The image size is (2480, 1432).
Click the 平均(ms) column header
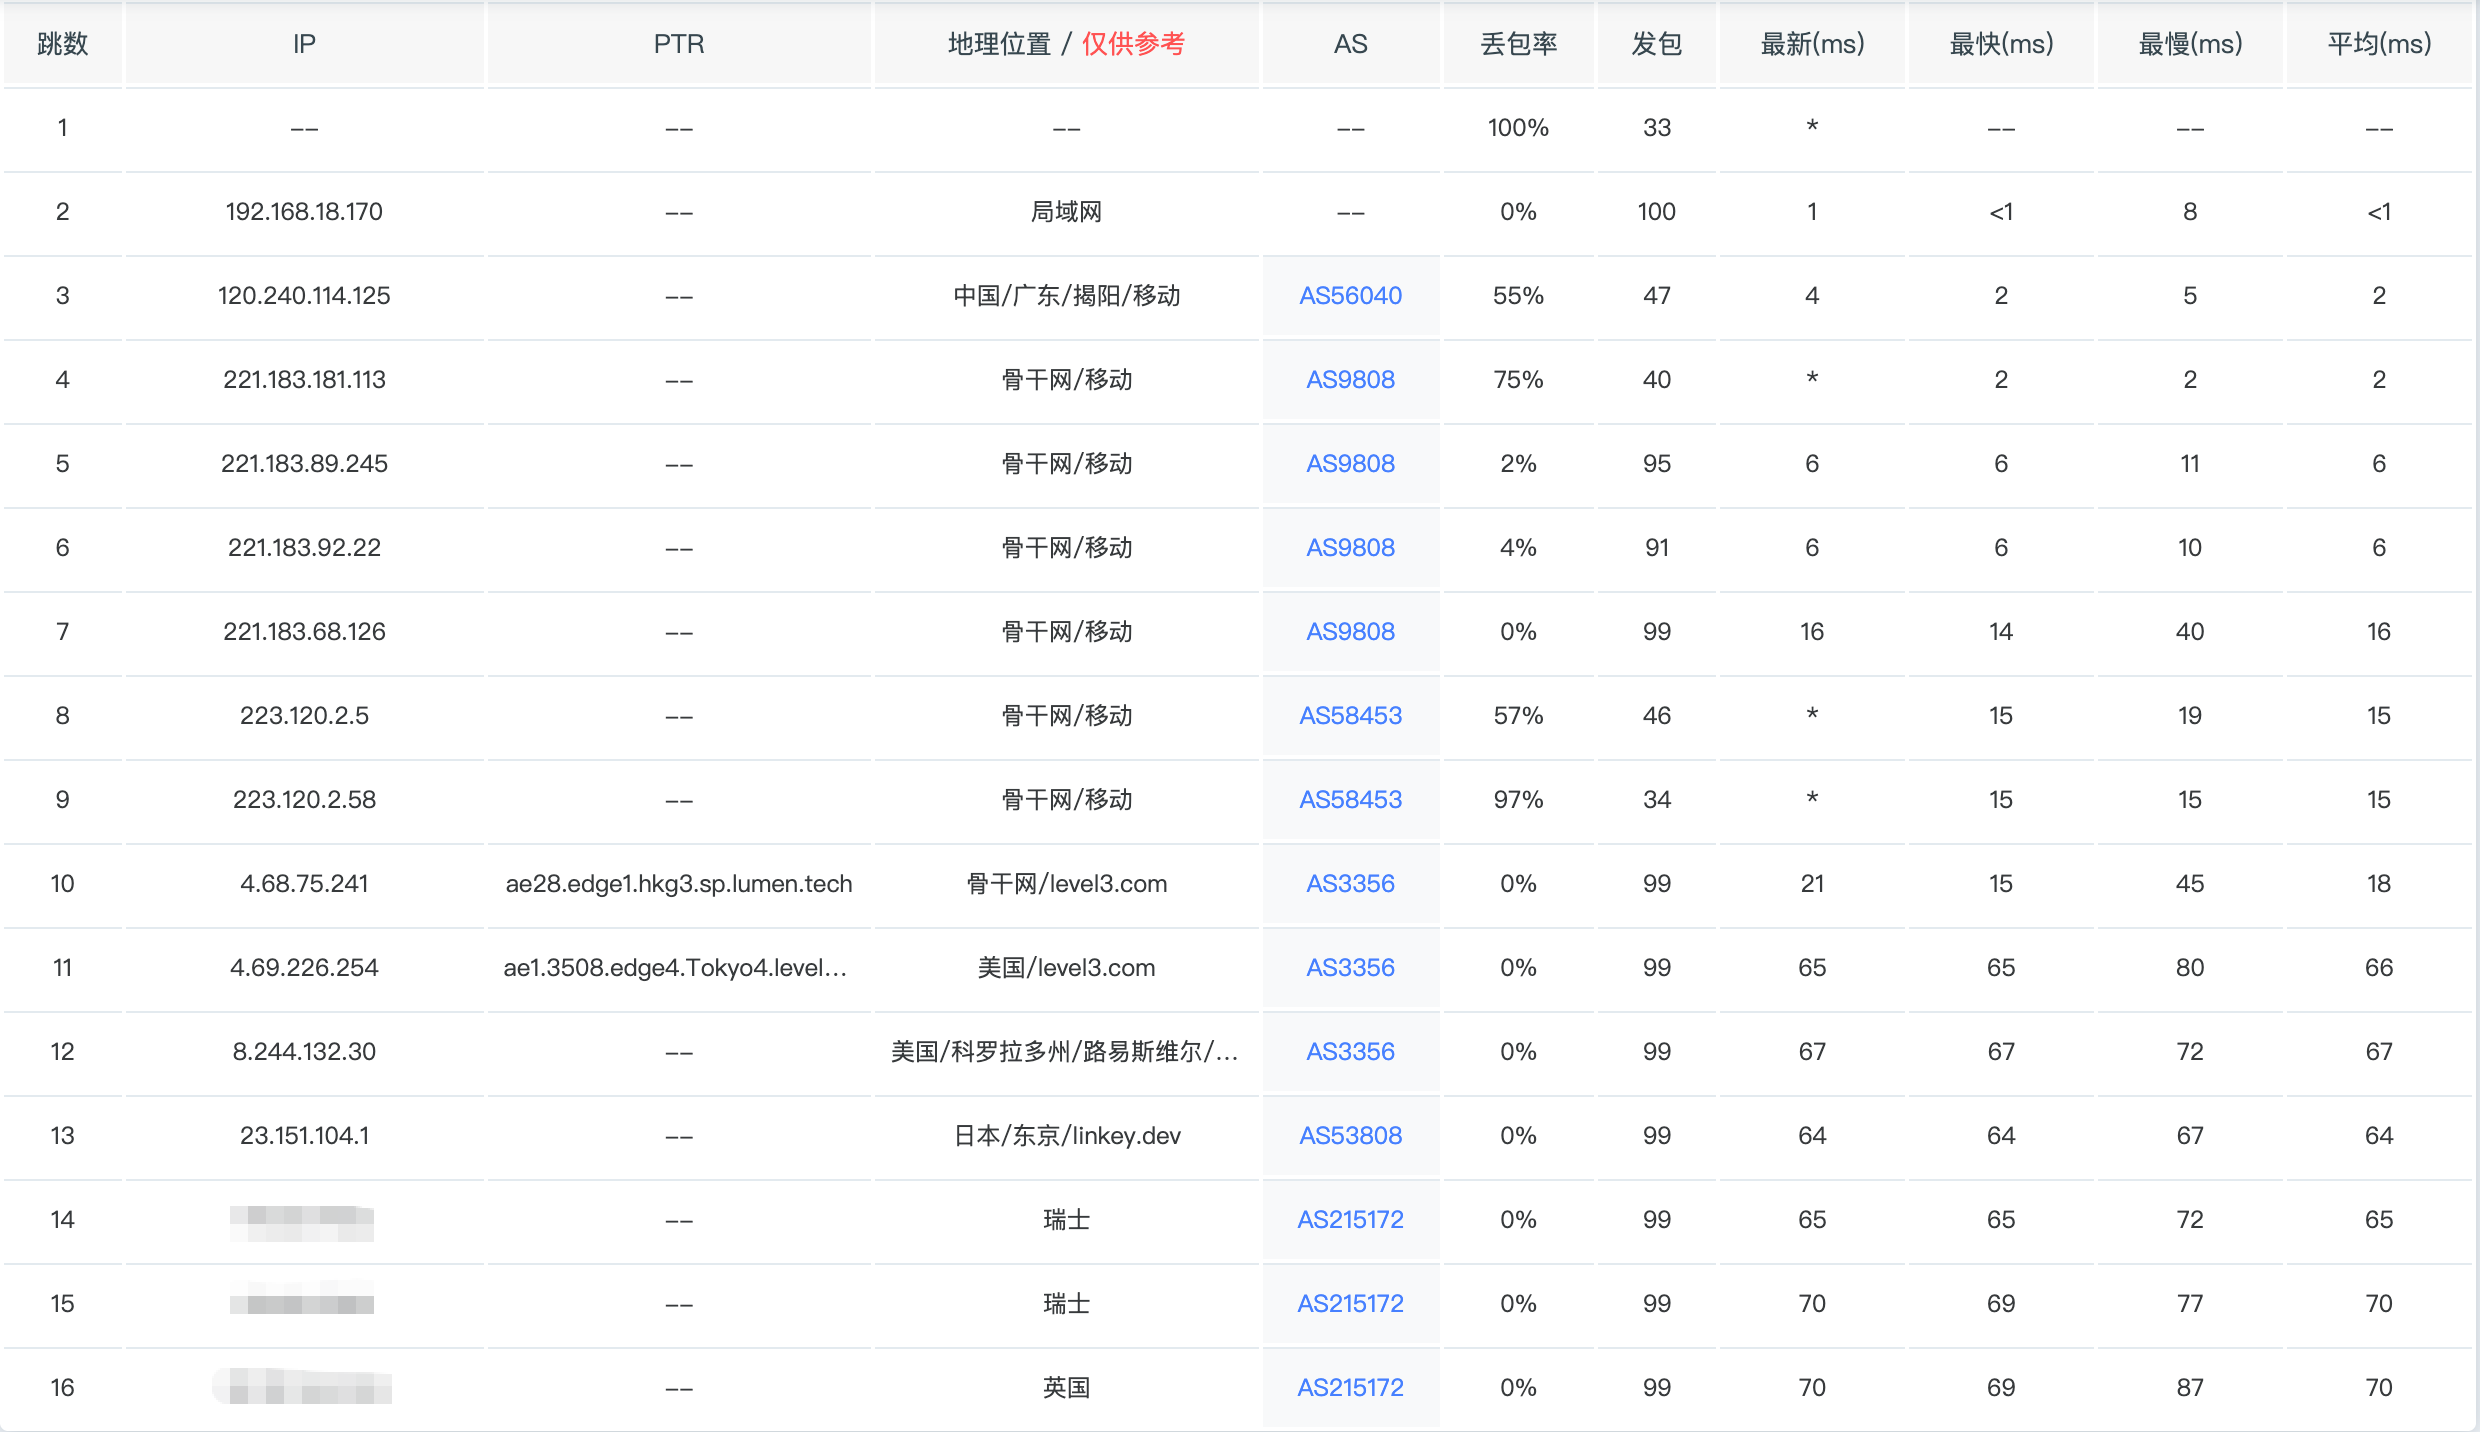click(2378, 44)
